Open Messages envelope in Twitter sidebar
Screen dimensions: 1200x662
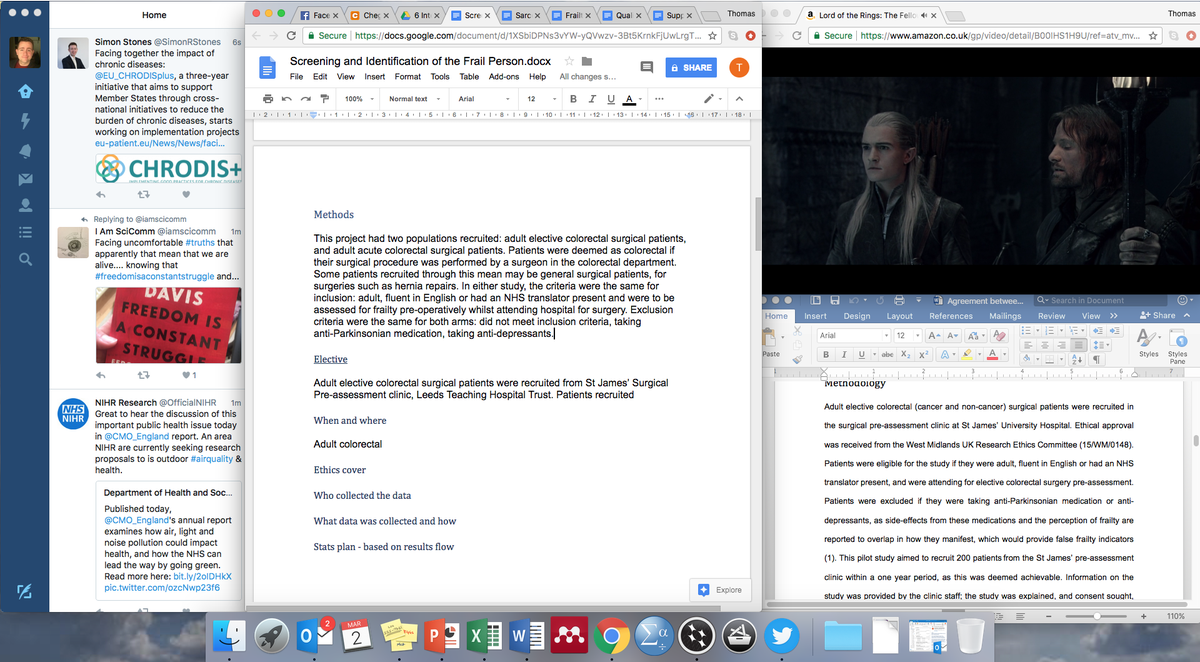pos(25,179)
